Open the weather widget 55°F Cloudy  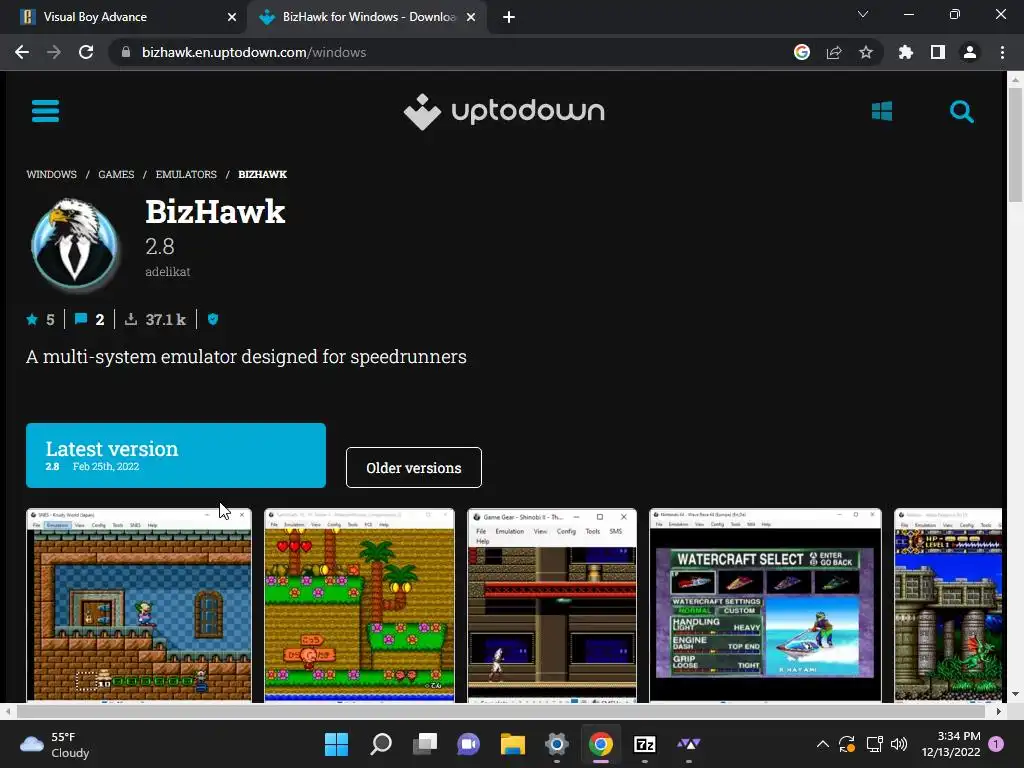55,744
